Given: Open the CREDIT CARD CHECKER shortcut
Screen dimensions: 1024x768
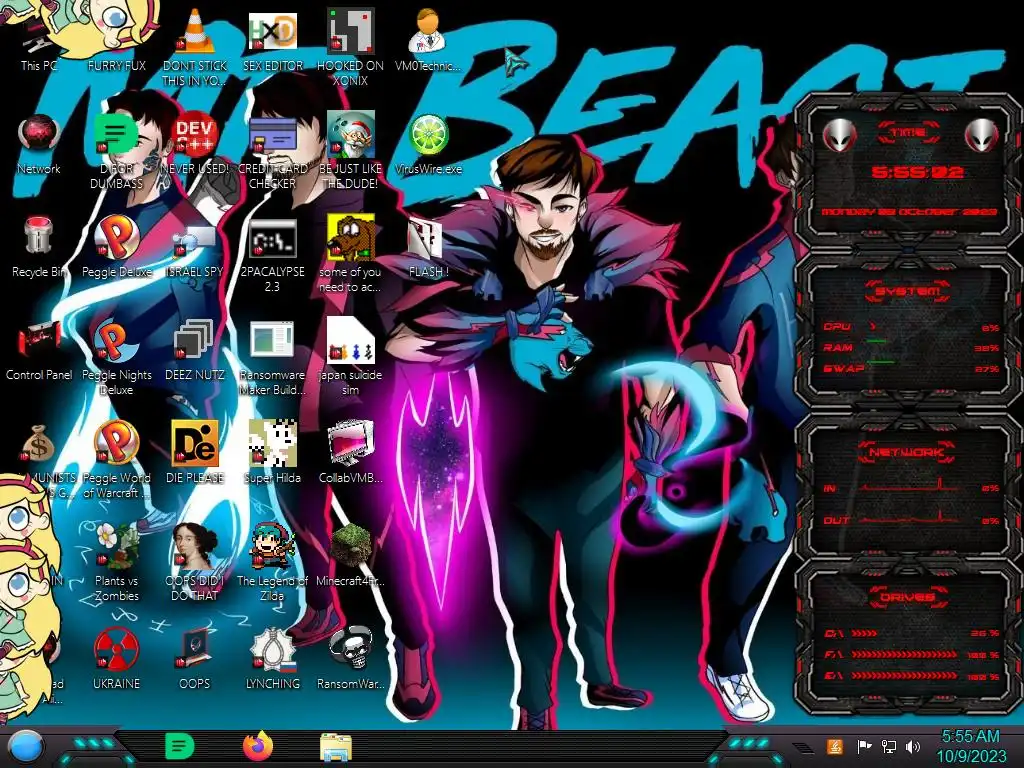Looking at the screenshot, I should tap(273, 150).
